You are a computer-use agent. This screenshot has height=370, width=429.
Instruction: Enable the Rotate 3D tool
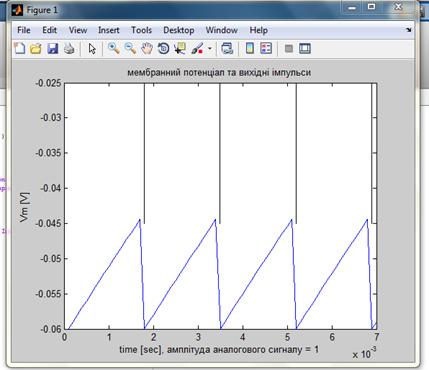tap(163, 49)
